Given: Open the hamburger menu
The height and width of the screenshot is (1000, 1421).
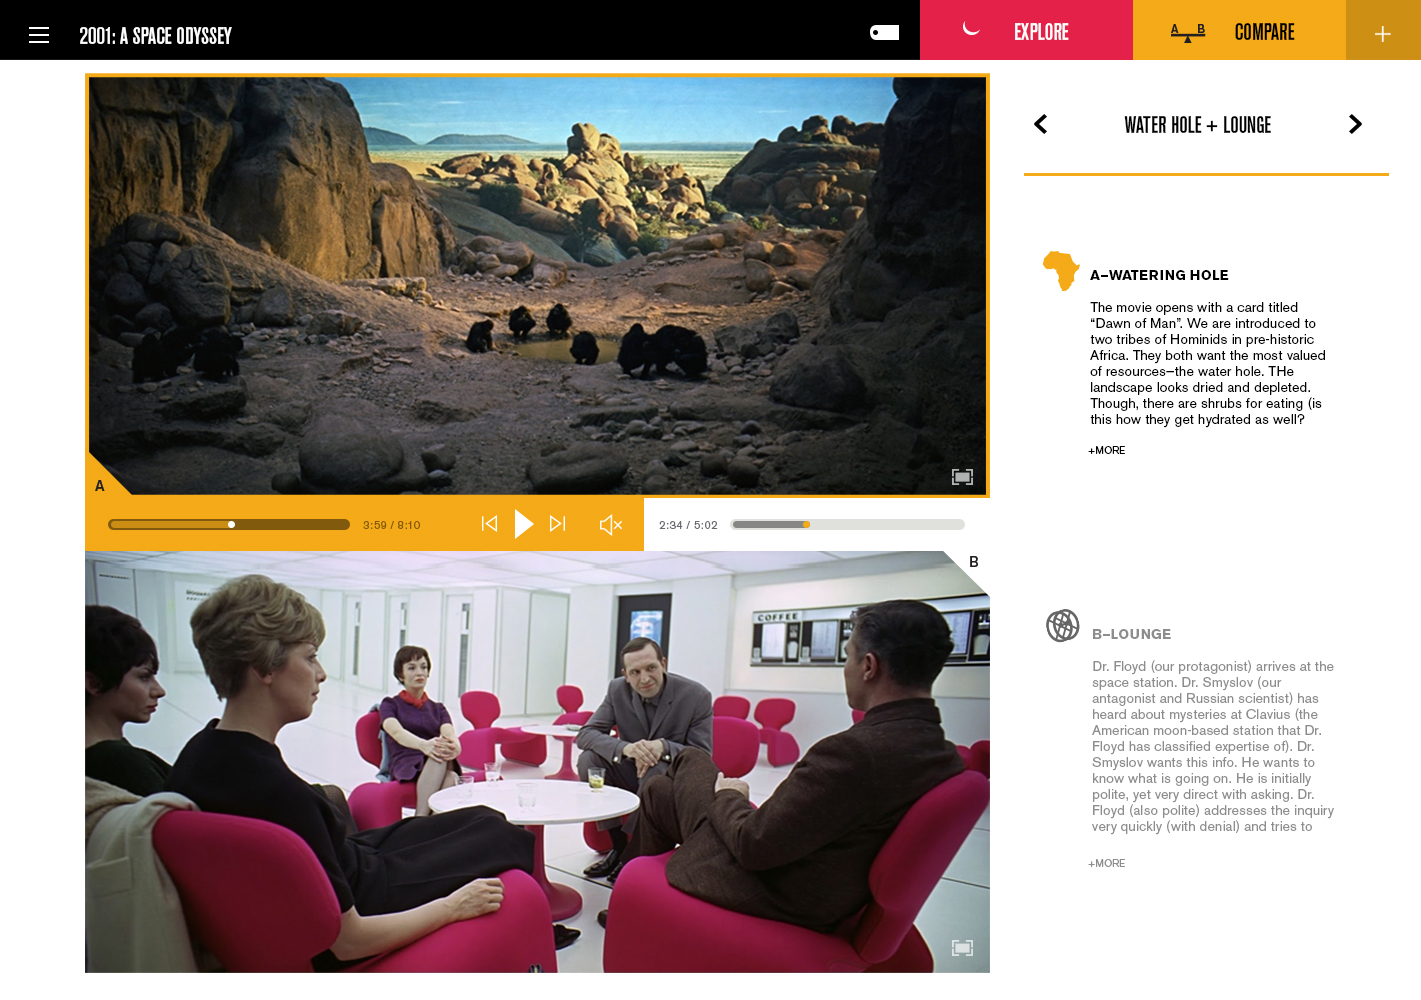Looking at the screenshot, I should 39,35.
